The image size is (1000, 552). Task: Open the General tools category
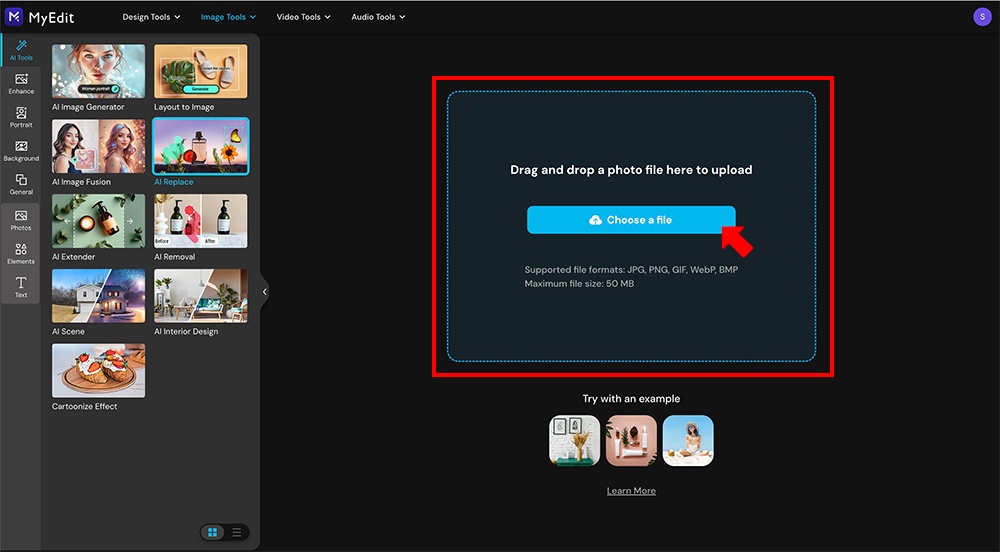tap(21, 184)
